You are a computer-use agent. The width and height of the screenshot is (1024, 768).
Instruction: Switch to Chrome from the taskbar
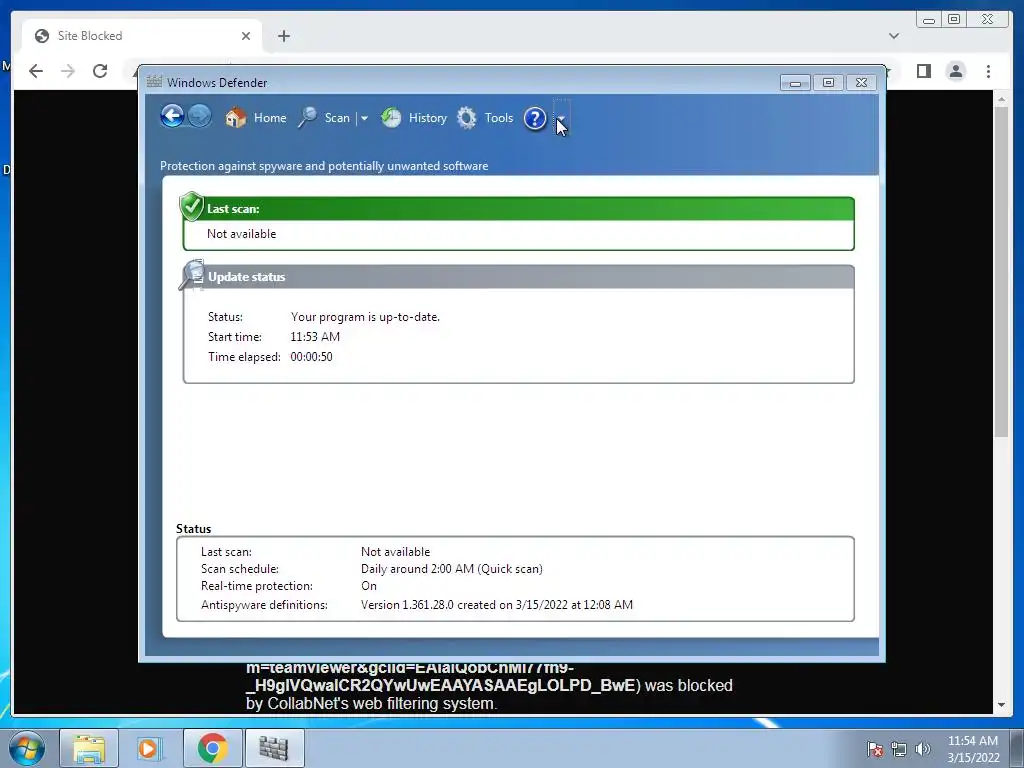coord(212,748)
